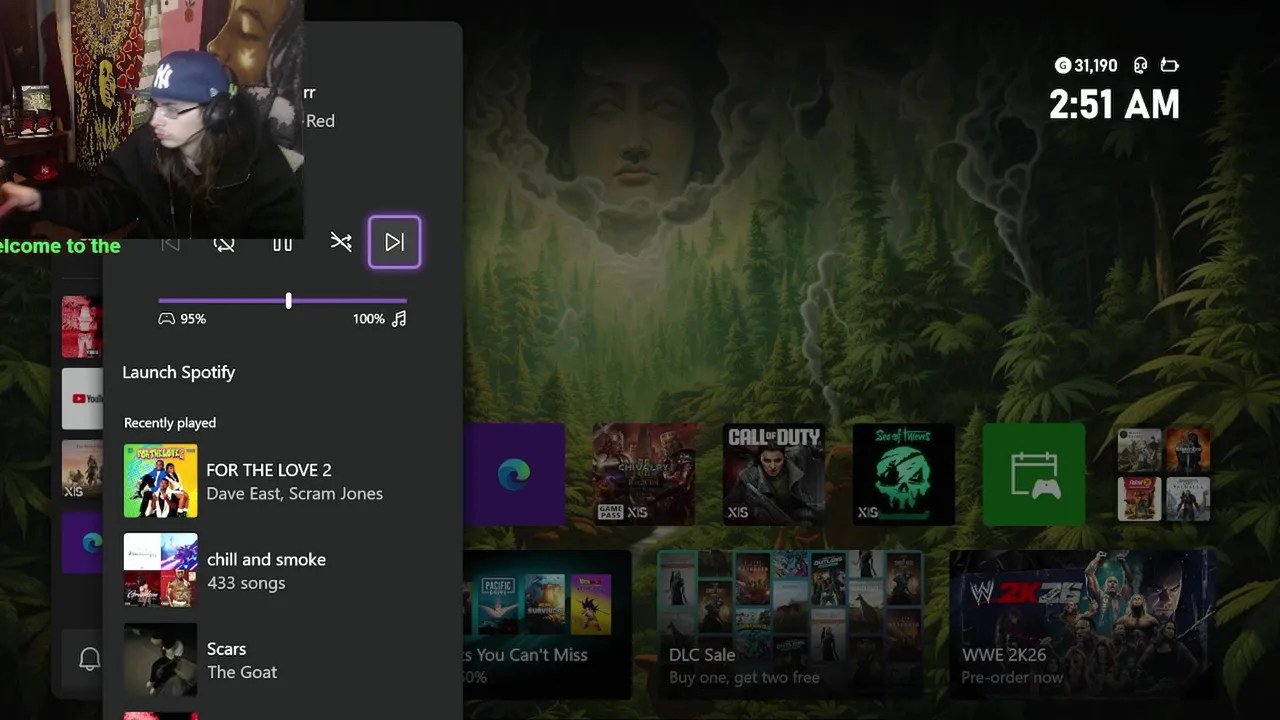The image size is (1280, 720).
Task: Click controller volume icon at 95%
Action: pos(167,319)
